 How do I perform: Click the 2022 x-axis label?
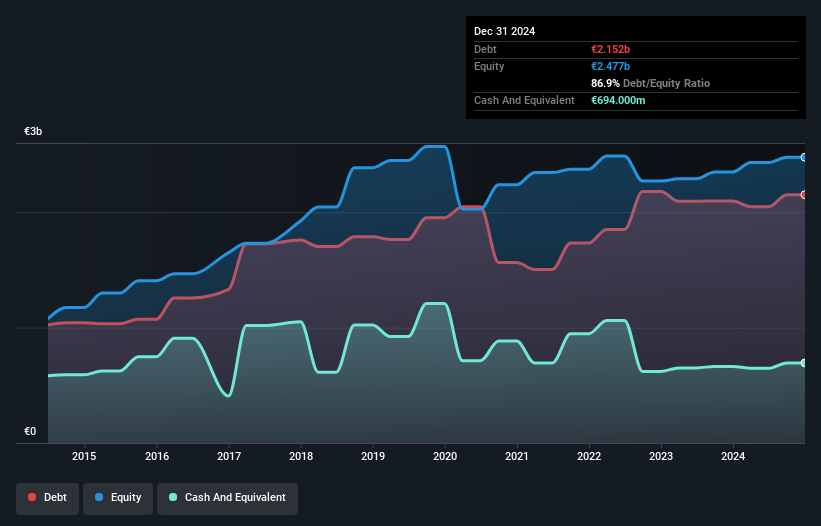(589, 456)
